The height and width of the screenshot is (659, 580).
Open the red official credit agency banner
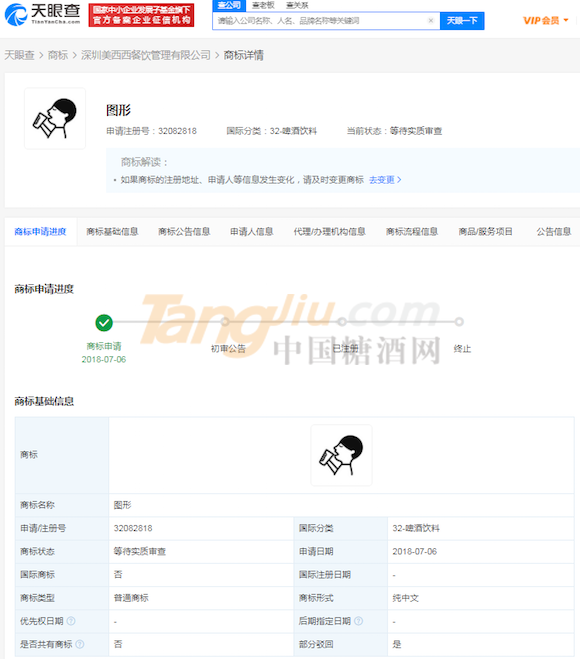click(141, 15)
